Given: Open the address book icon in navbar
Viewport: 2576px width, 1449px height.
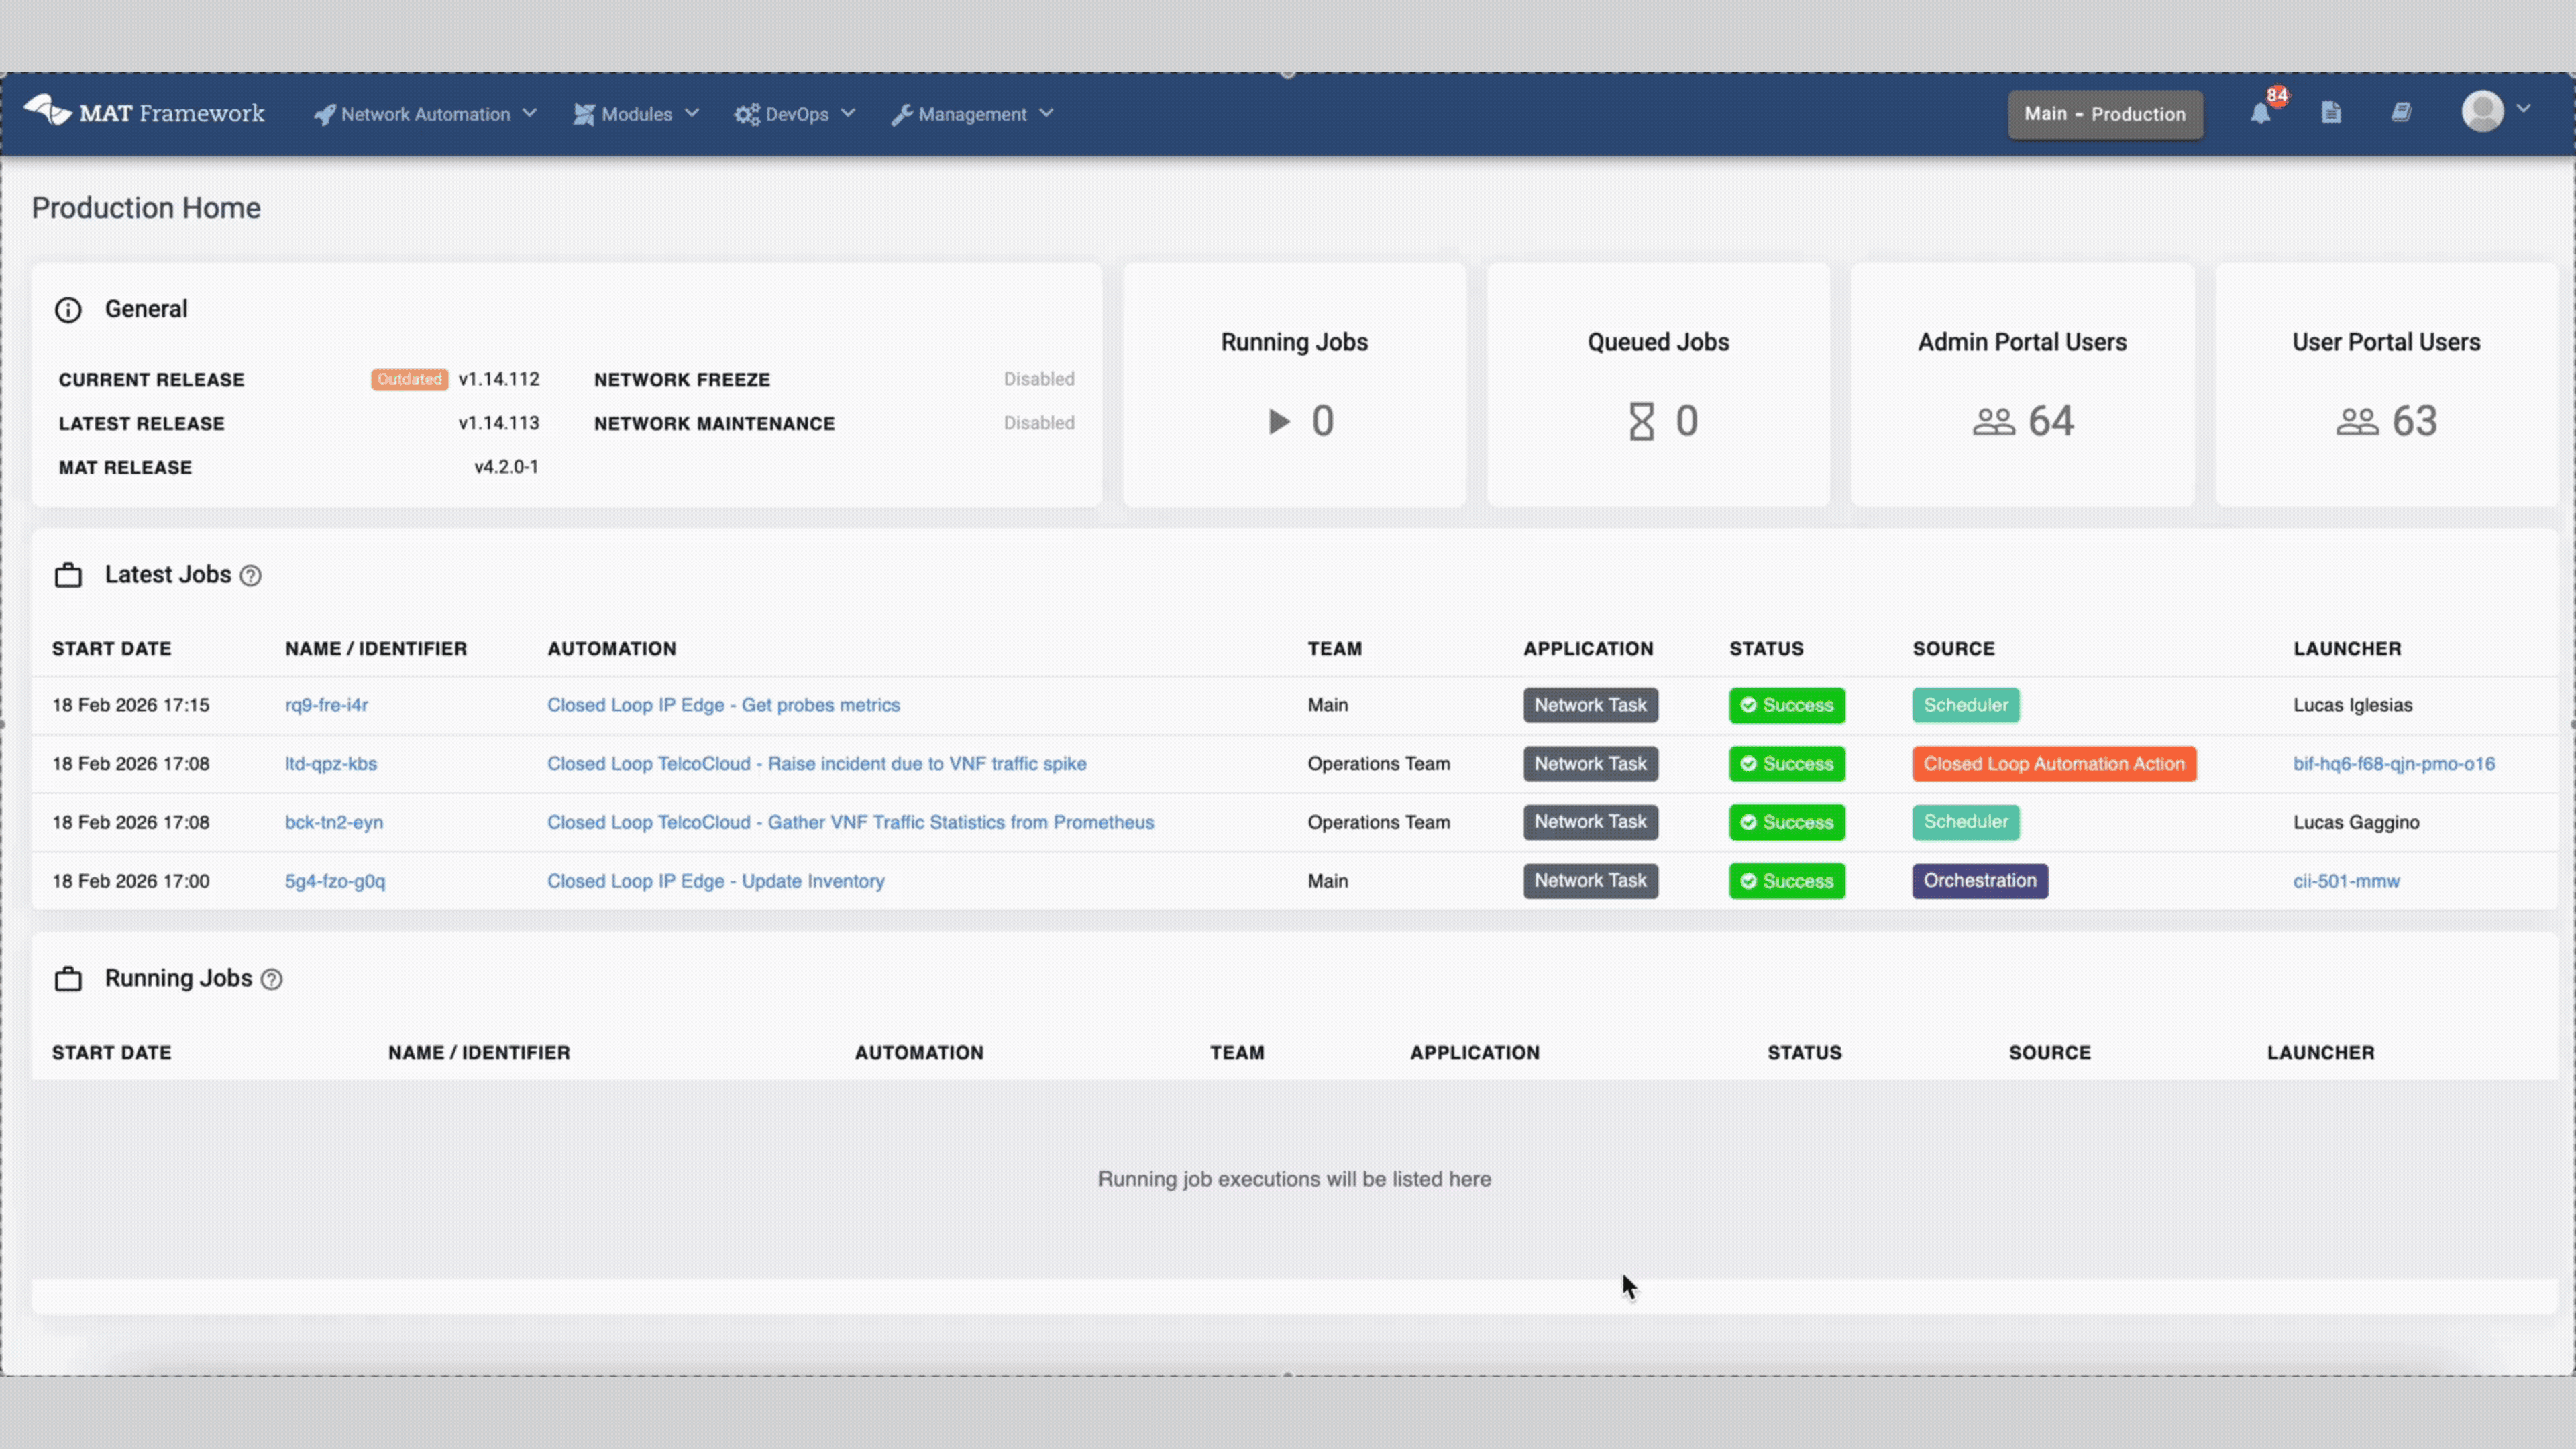Looking at the screenshot, I should (2402, 113).
